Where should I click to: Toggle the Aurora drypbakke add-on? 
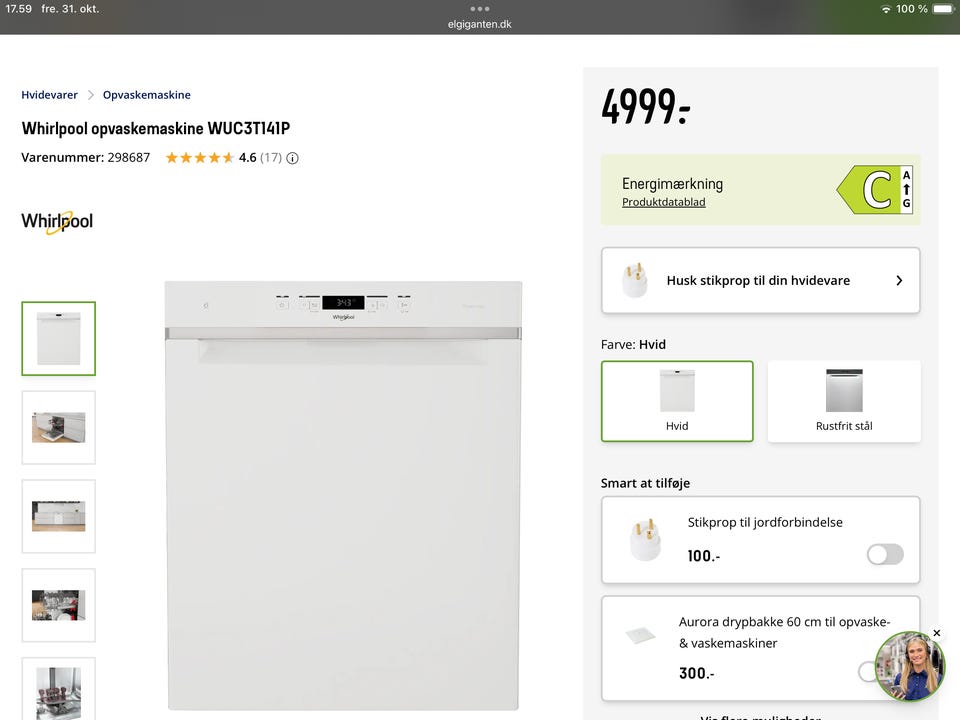coord(868,672)
